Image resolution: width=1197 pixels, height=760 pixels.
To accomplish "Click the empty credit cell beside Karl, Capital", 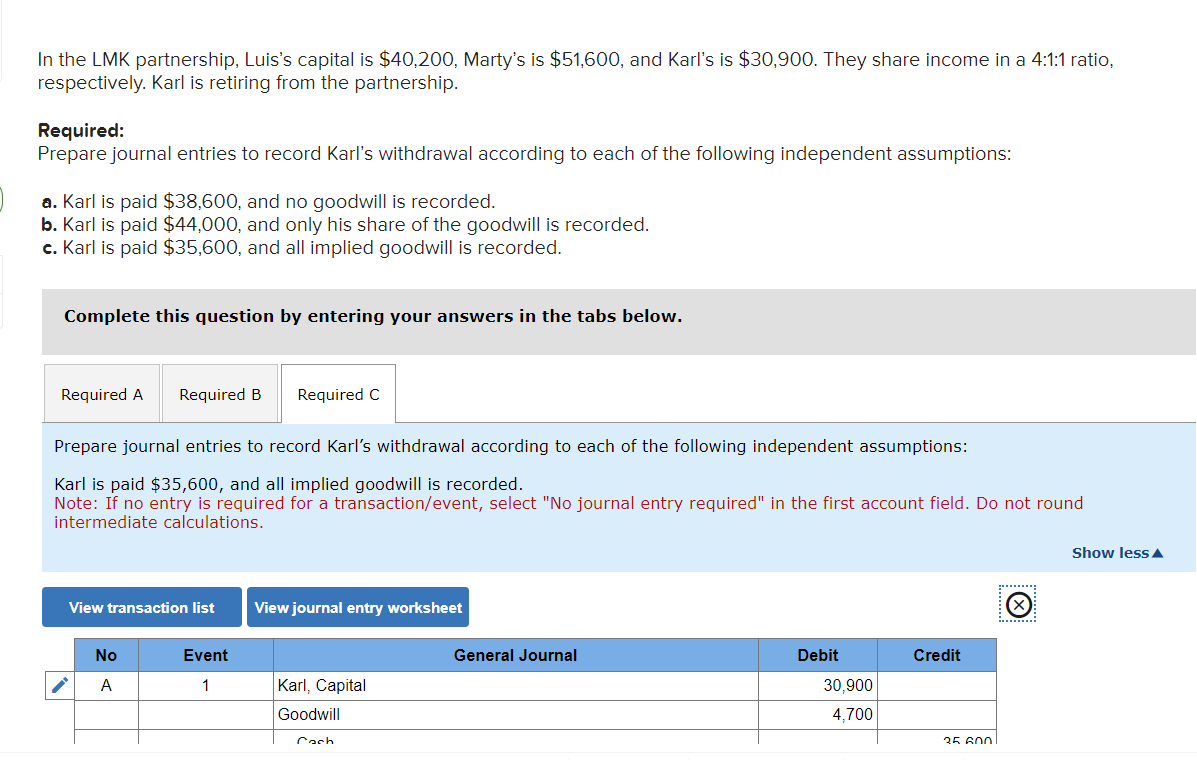I will [936, 685].
